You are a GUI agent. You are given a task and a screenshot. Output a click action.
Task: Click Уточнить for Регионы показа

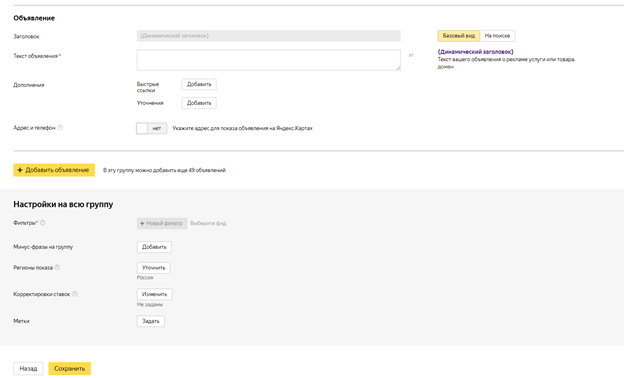[x=154, y=268]
